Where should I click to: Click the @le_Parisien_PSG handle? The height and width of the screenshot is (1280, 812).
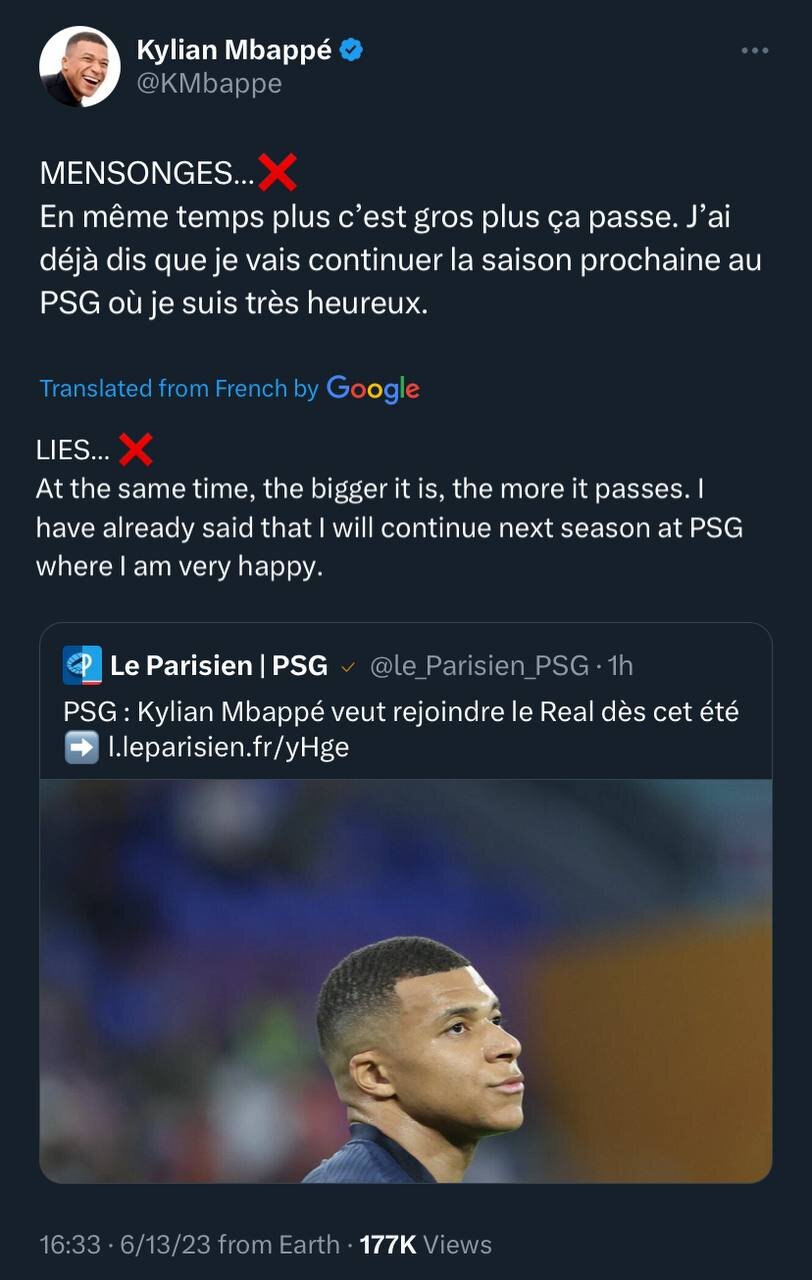(479, 665)
